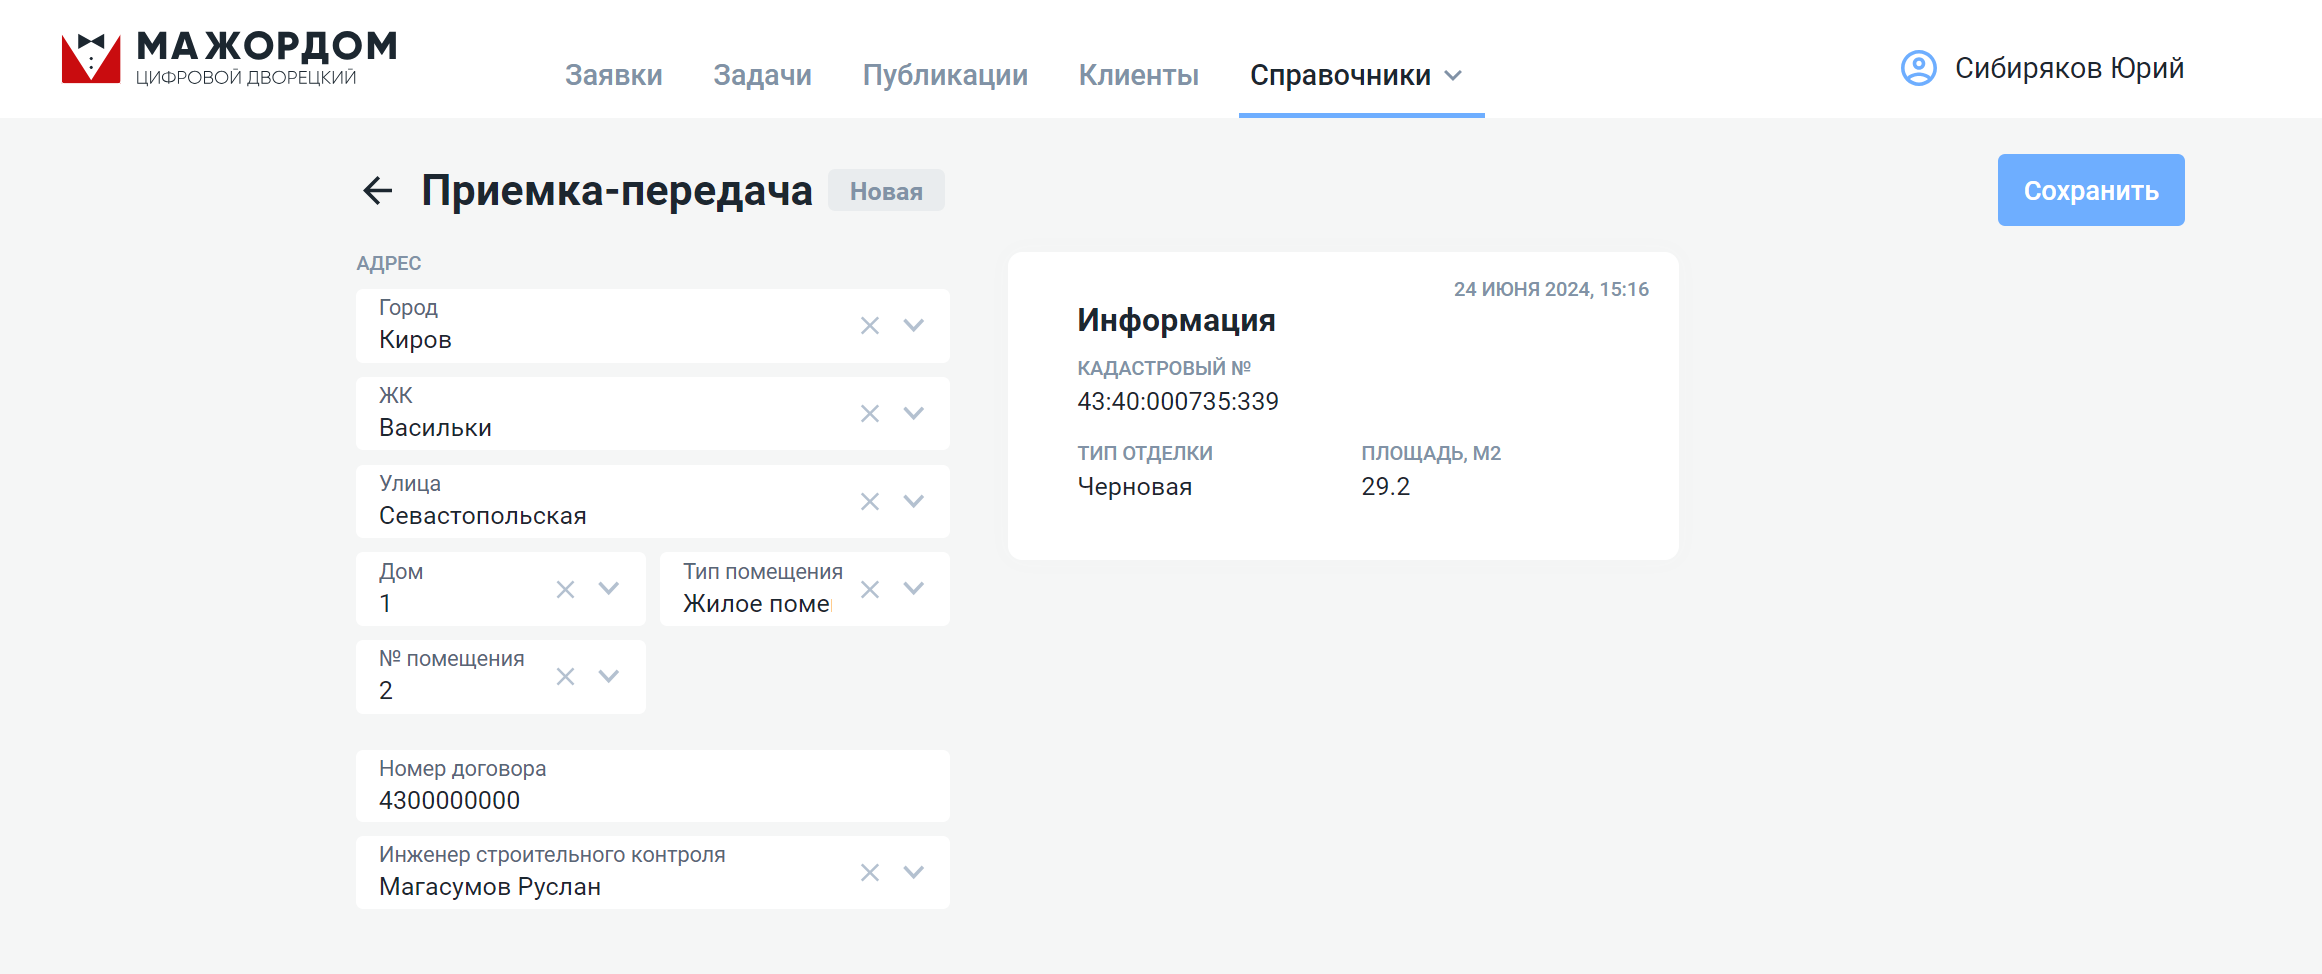Open the Дом dropdown chevron

click(608, 589)
